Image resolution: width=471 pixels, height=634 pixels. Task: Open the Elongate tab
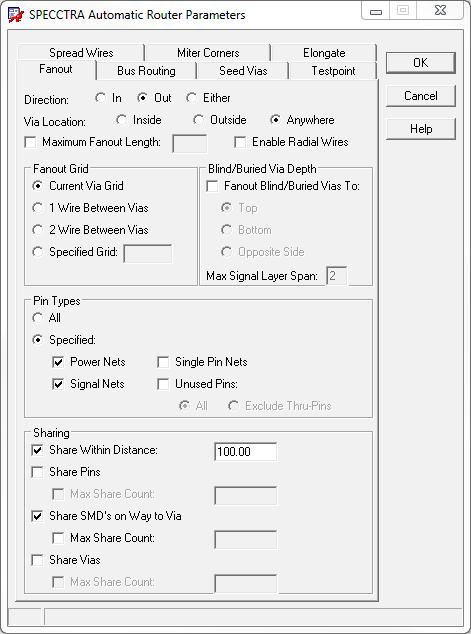(x=324, y=53)
